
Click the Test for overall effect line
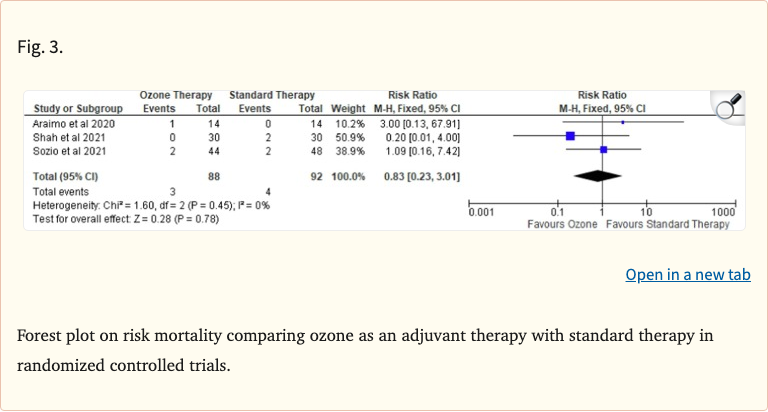coord(126,217)
